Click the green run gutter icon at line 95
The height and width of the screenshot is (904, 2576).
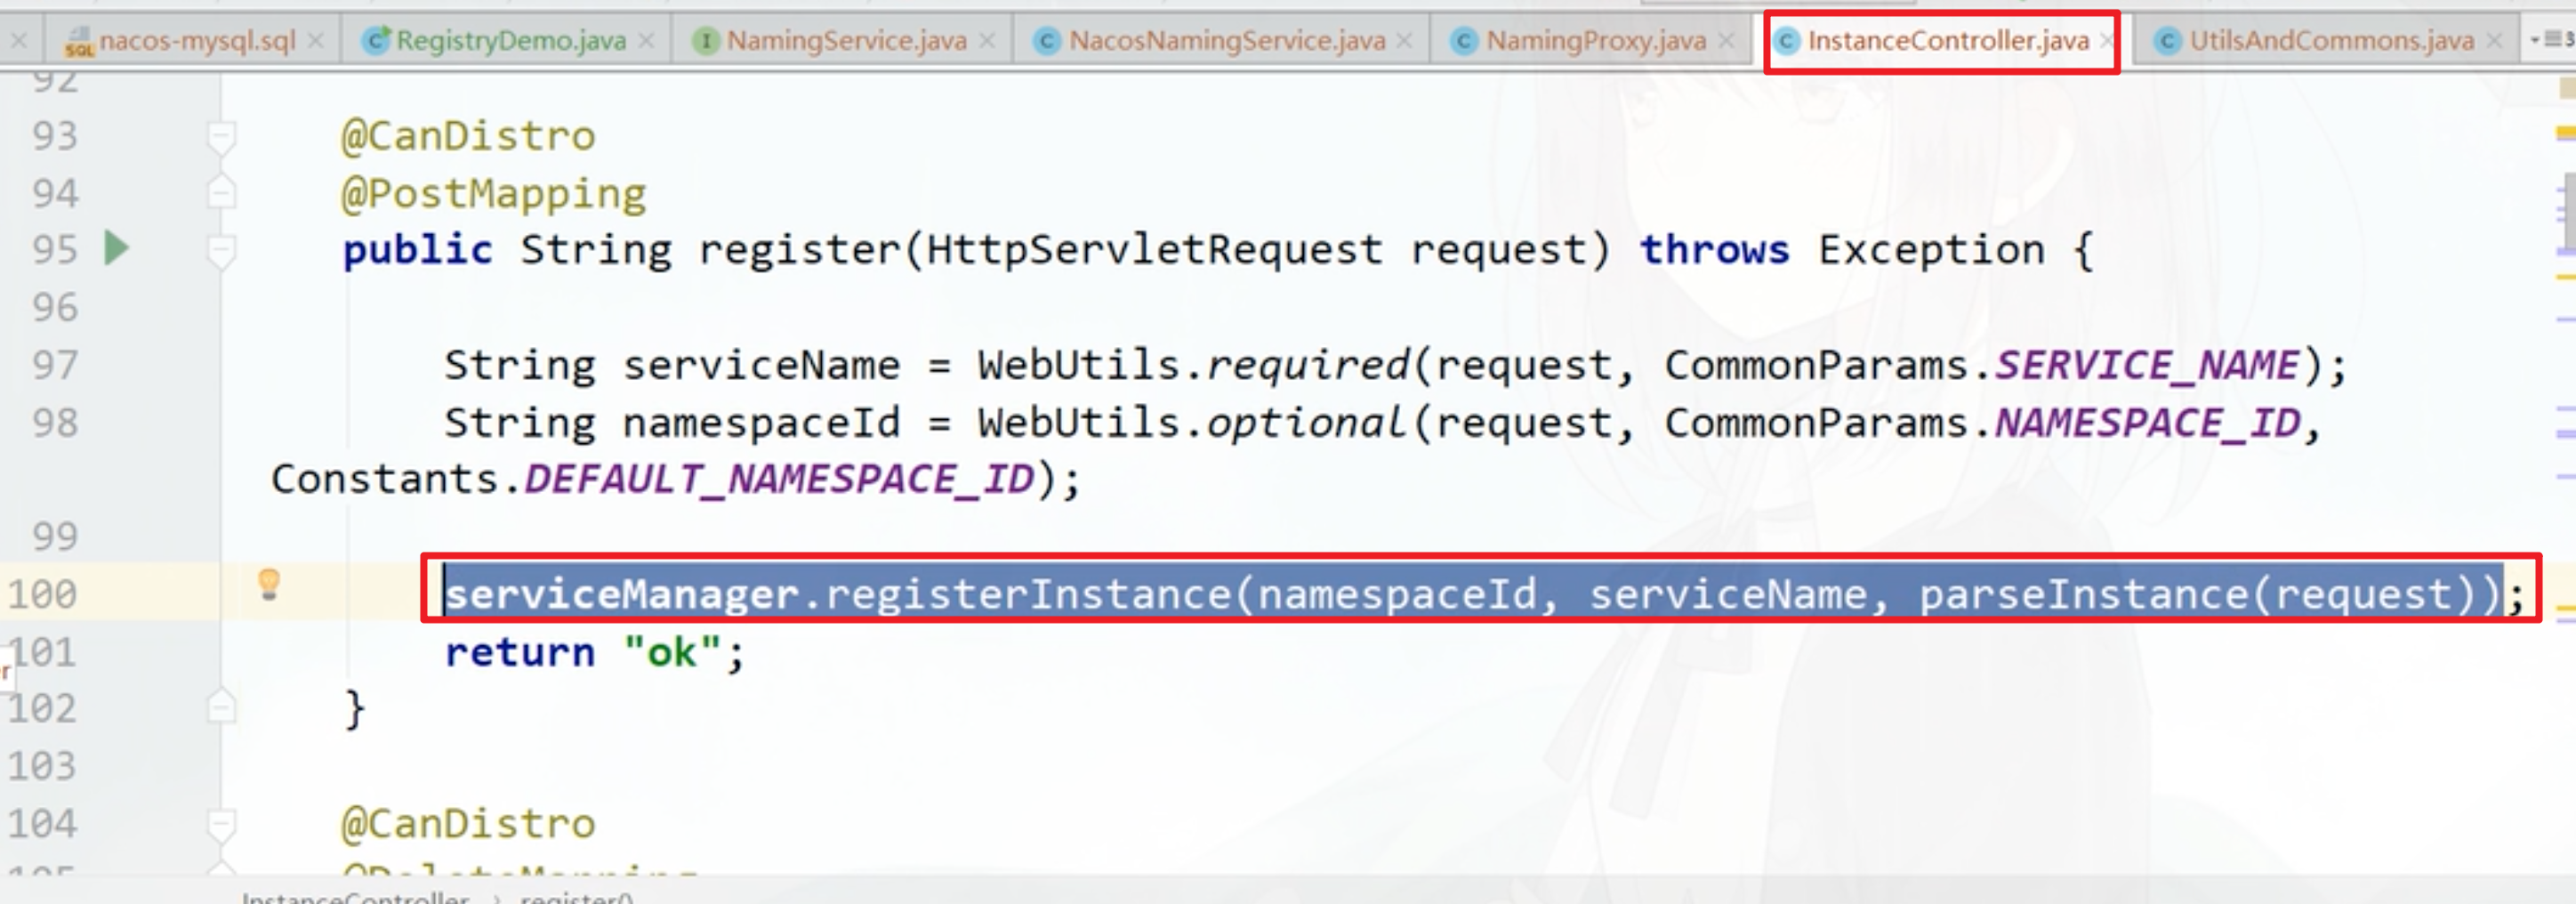[117, 248]
